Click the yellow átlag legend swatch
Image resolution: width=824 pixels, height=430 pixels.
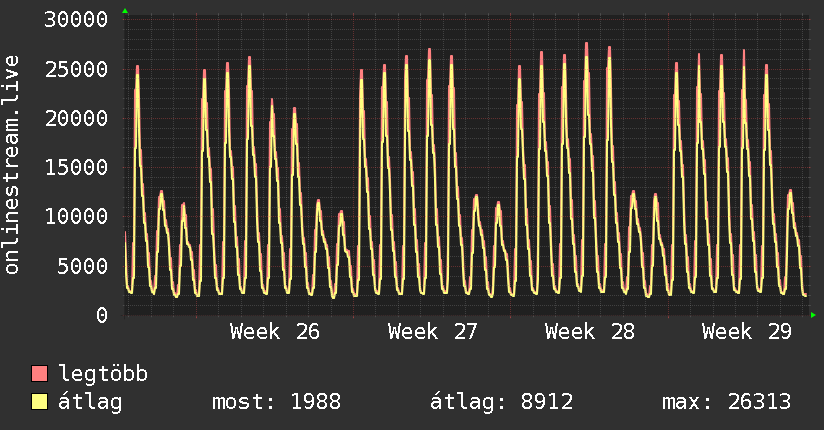pyautogui.click(x=39, y=402)
